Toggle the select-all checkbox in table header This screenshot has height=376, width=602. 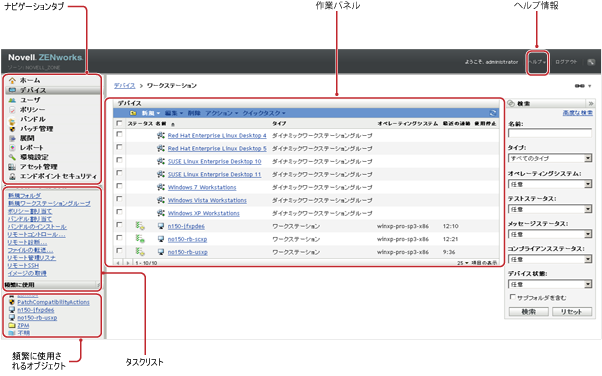pyautogui.click(x=119, y=123)
